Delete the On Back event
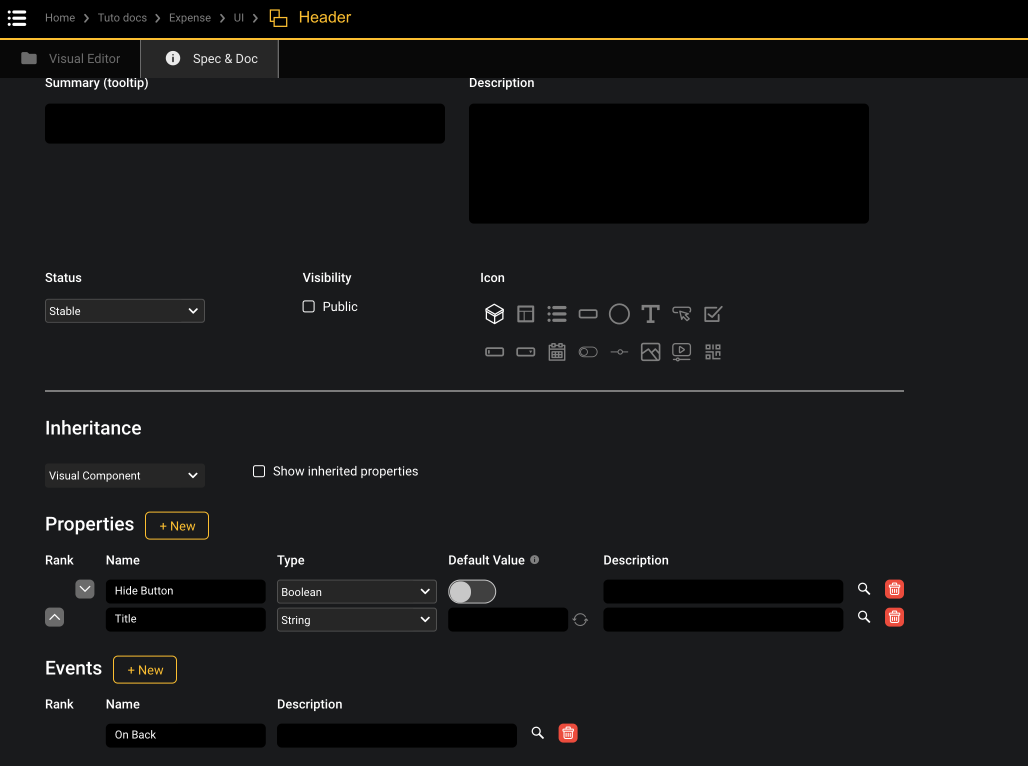 click(567, 733)
